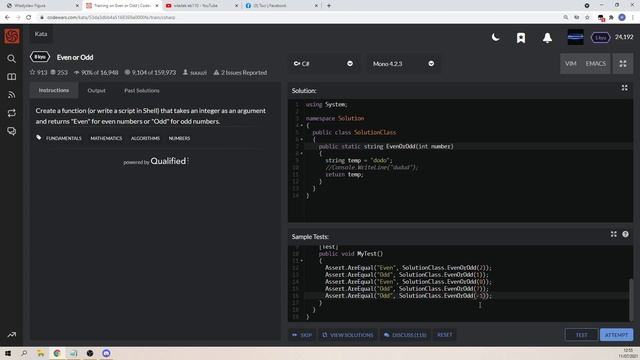Viewport: 640px width, 360px height.
Task: Open the bookmark star collections icon
Action: [521, 38]
